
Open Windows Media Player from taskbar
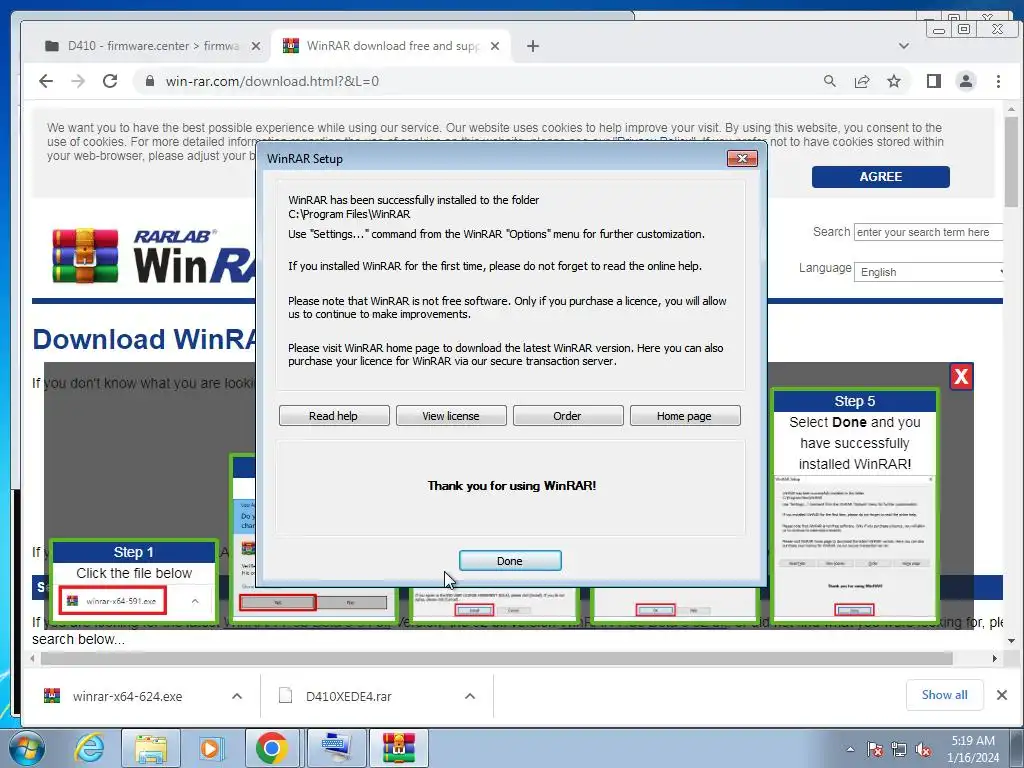tap(210, 748)
